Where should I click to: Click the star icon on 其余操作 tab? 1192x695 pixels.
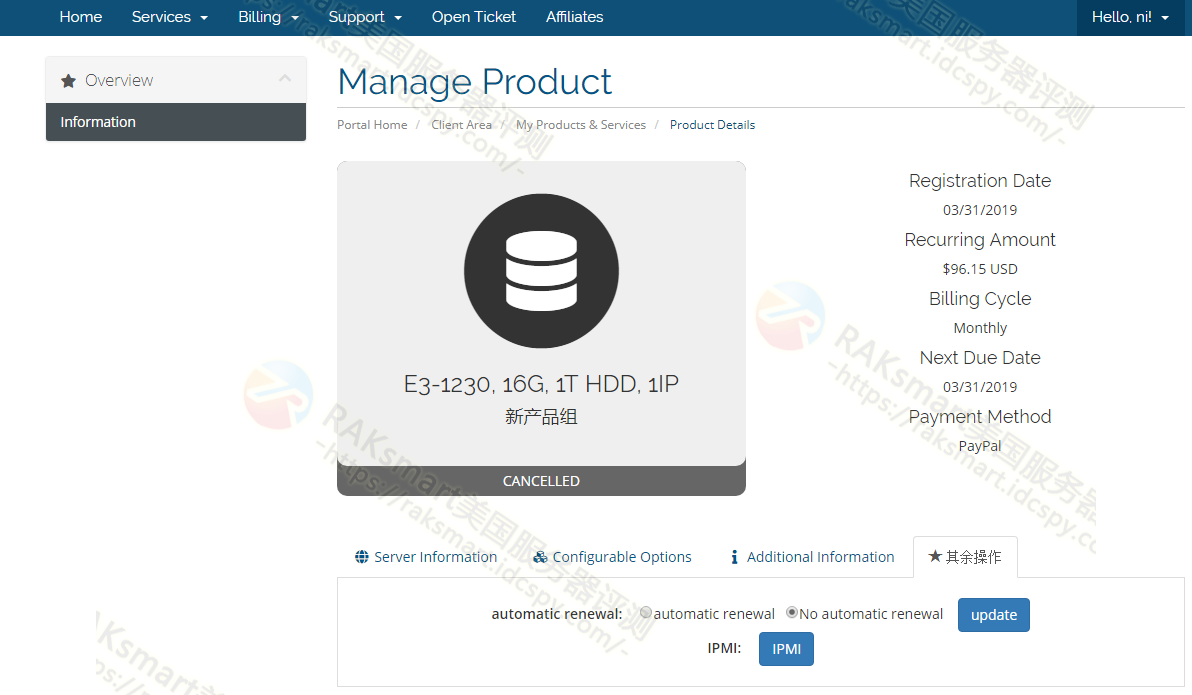[935, 556]
